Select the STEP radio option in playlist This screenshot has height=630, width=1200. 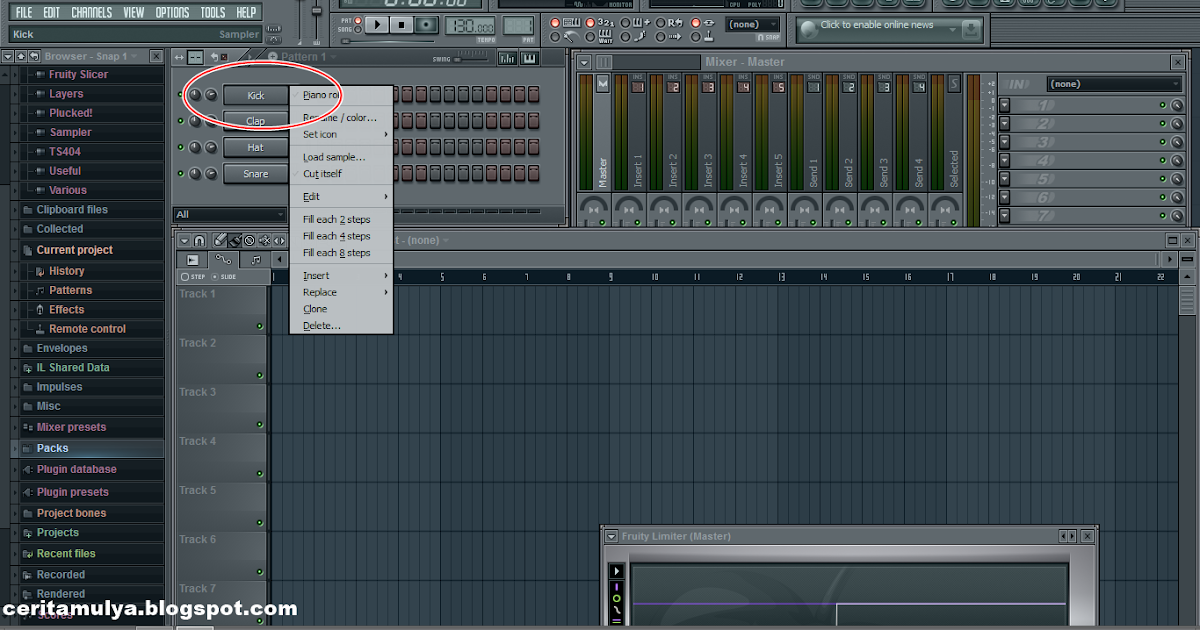(x=185, y=277)
